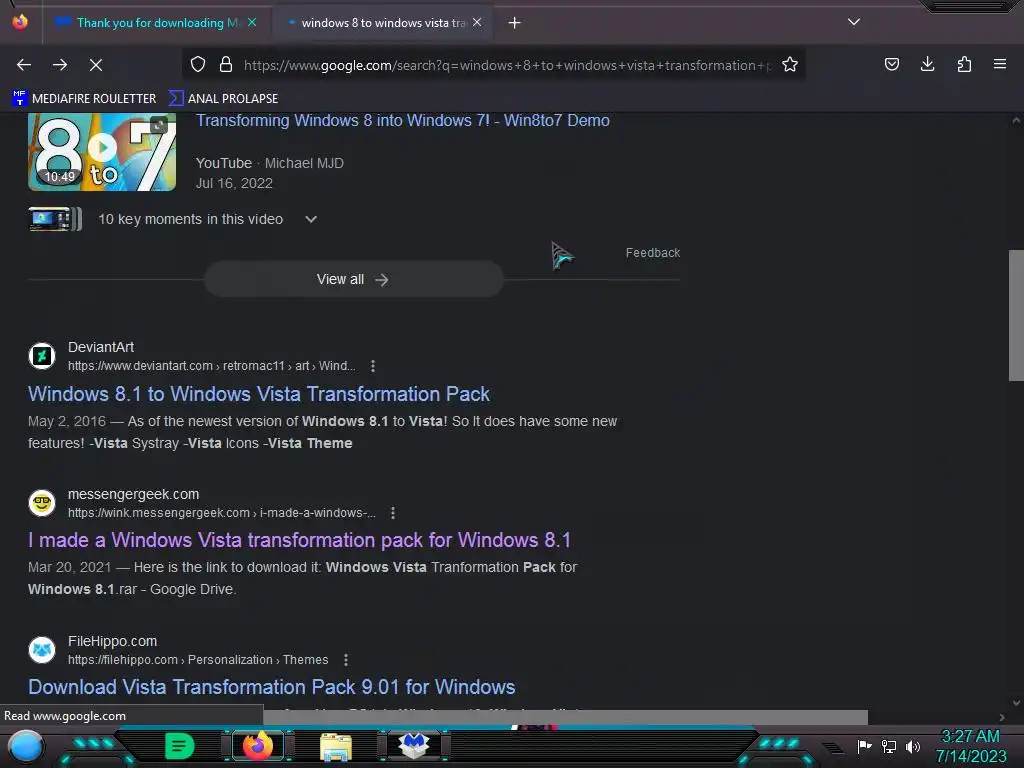
Task: View site security lock info
Action: coord(226,64)
